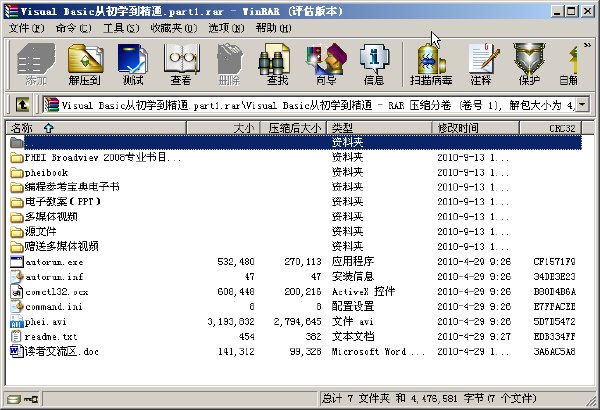The height and width of the screenshot is (410, 600).
Task: Click status bar total files text
Action: point(429,399)
